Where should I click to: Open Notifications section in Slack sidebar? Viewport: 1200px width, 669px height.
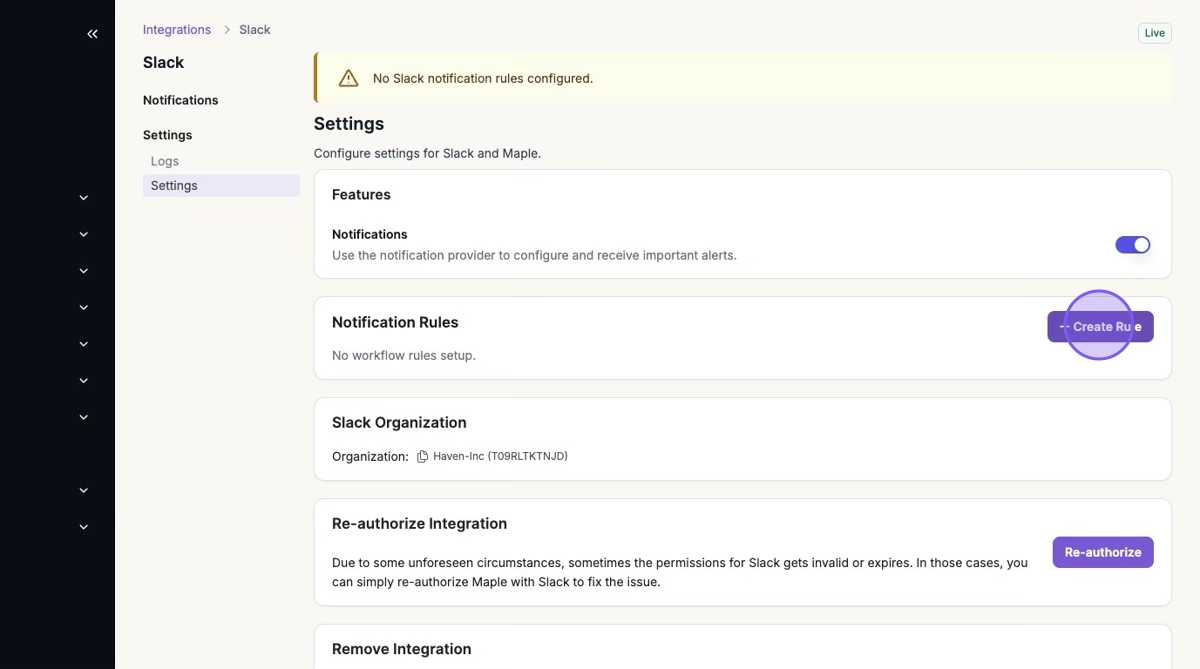coord(180,100)
